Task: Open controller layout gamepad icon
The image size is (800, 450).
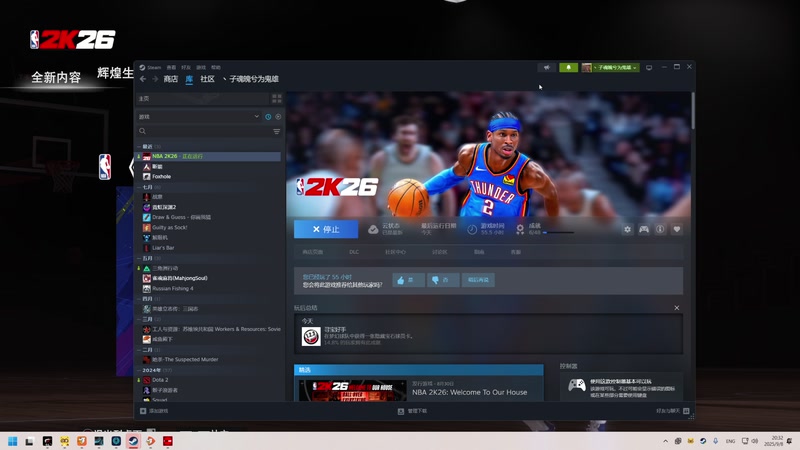Action: pyautogui.click(x=644, y=230)
